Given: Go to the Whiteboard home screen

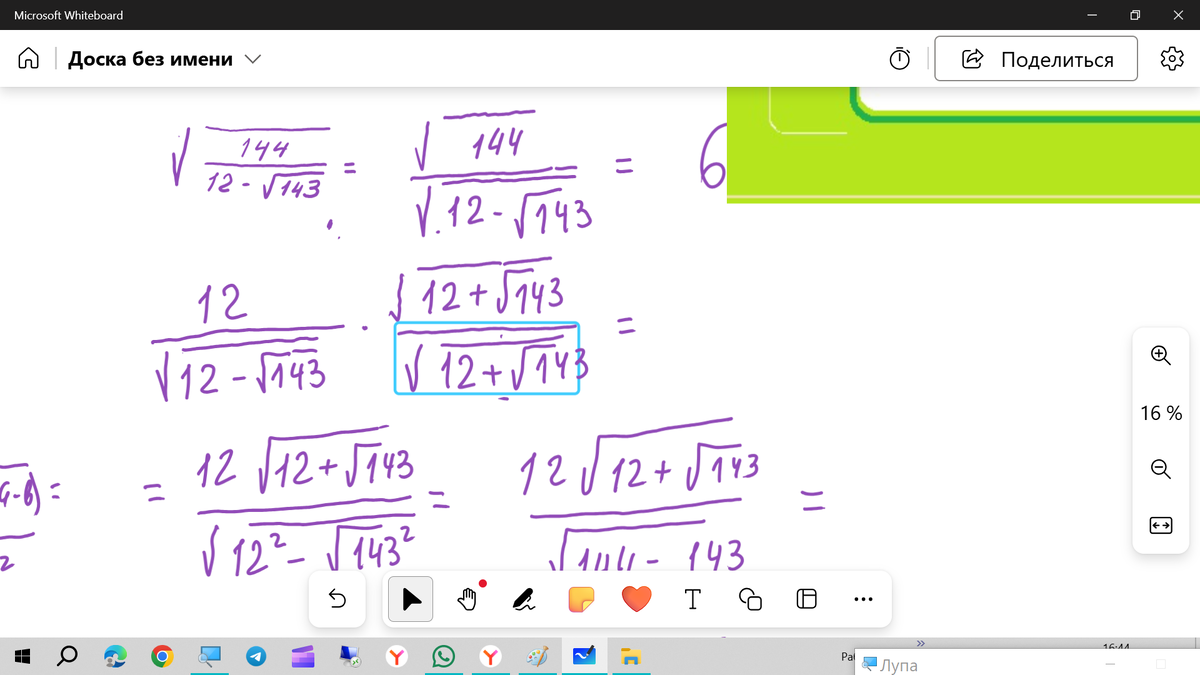Looking at the screenshot, I should point(28,59).
